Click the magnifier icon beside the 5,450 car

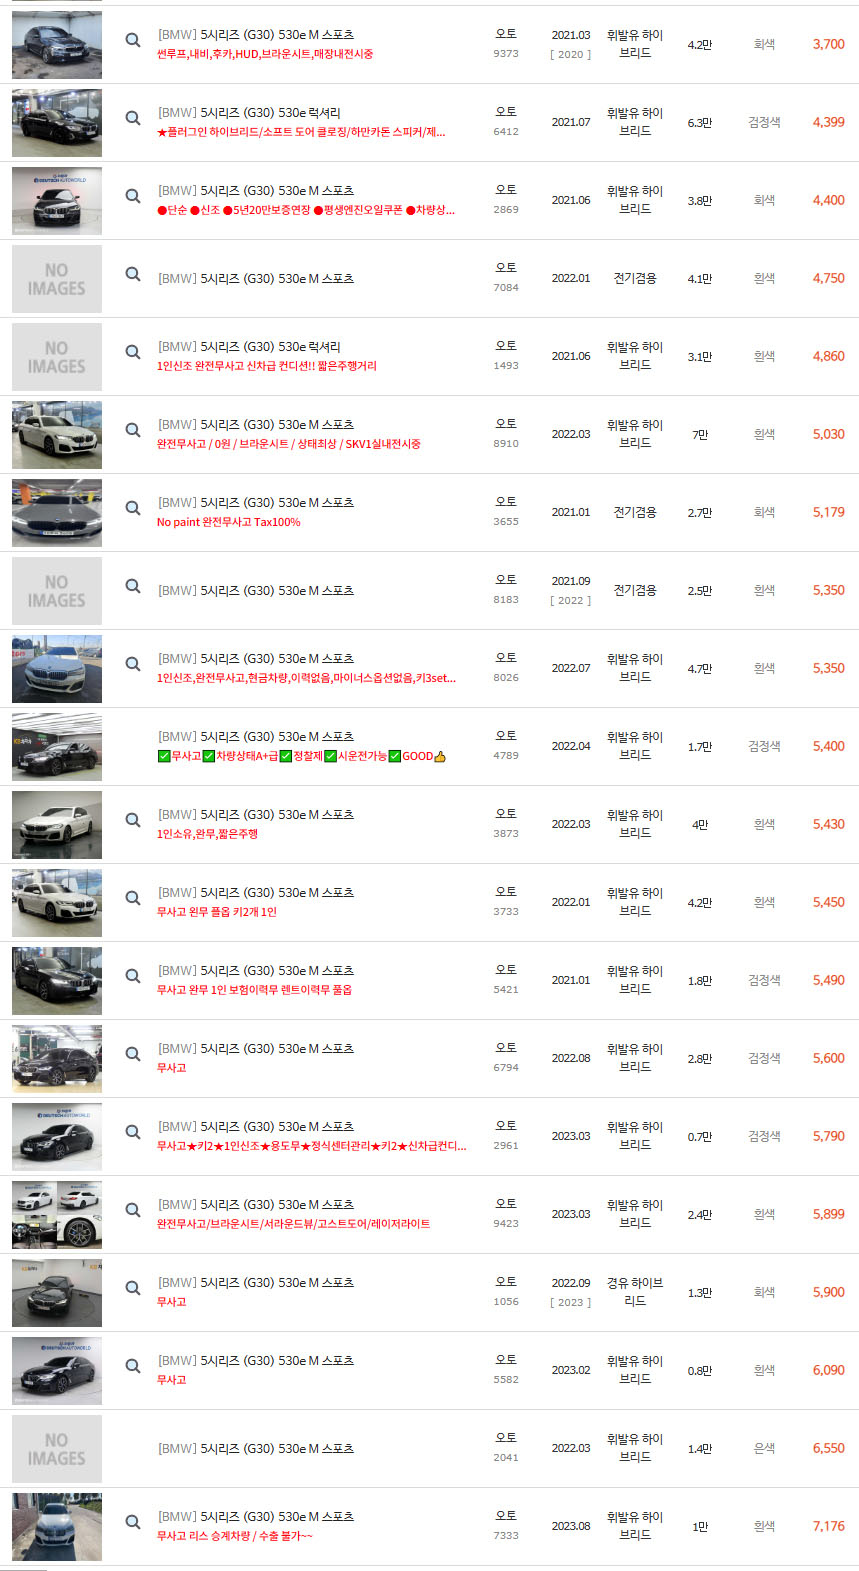pos(132,898)
